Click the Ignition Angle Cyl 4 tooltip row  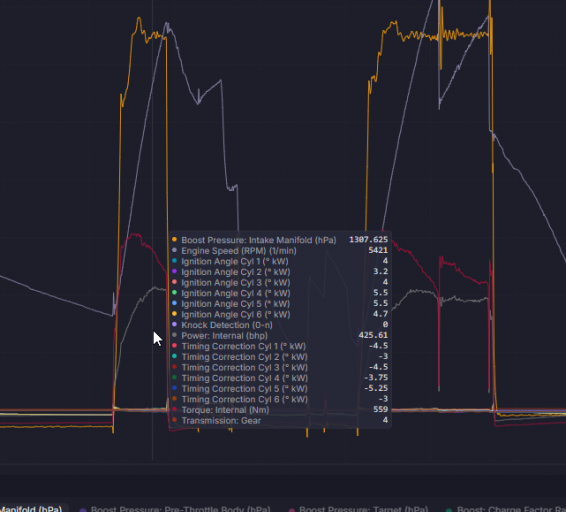(x=280, y=293)
